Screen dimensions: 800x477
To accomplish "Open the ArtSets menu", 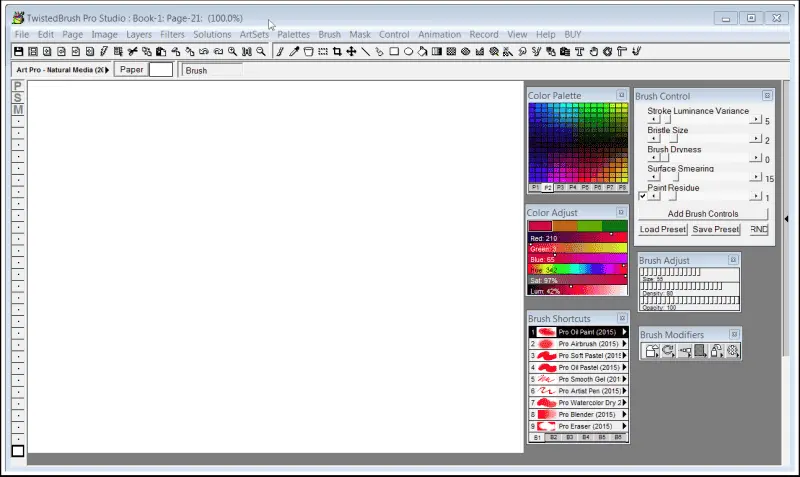I will pyautogui.click(x=254, y=34).
